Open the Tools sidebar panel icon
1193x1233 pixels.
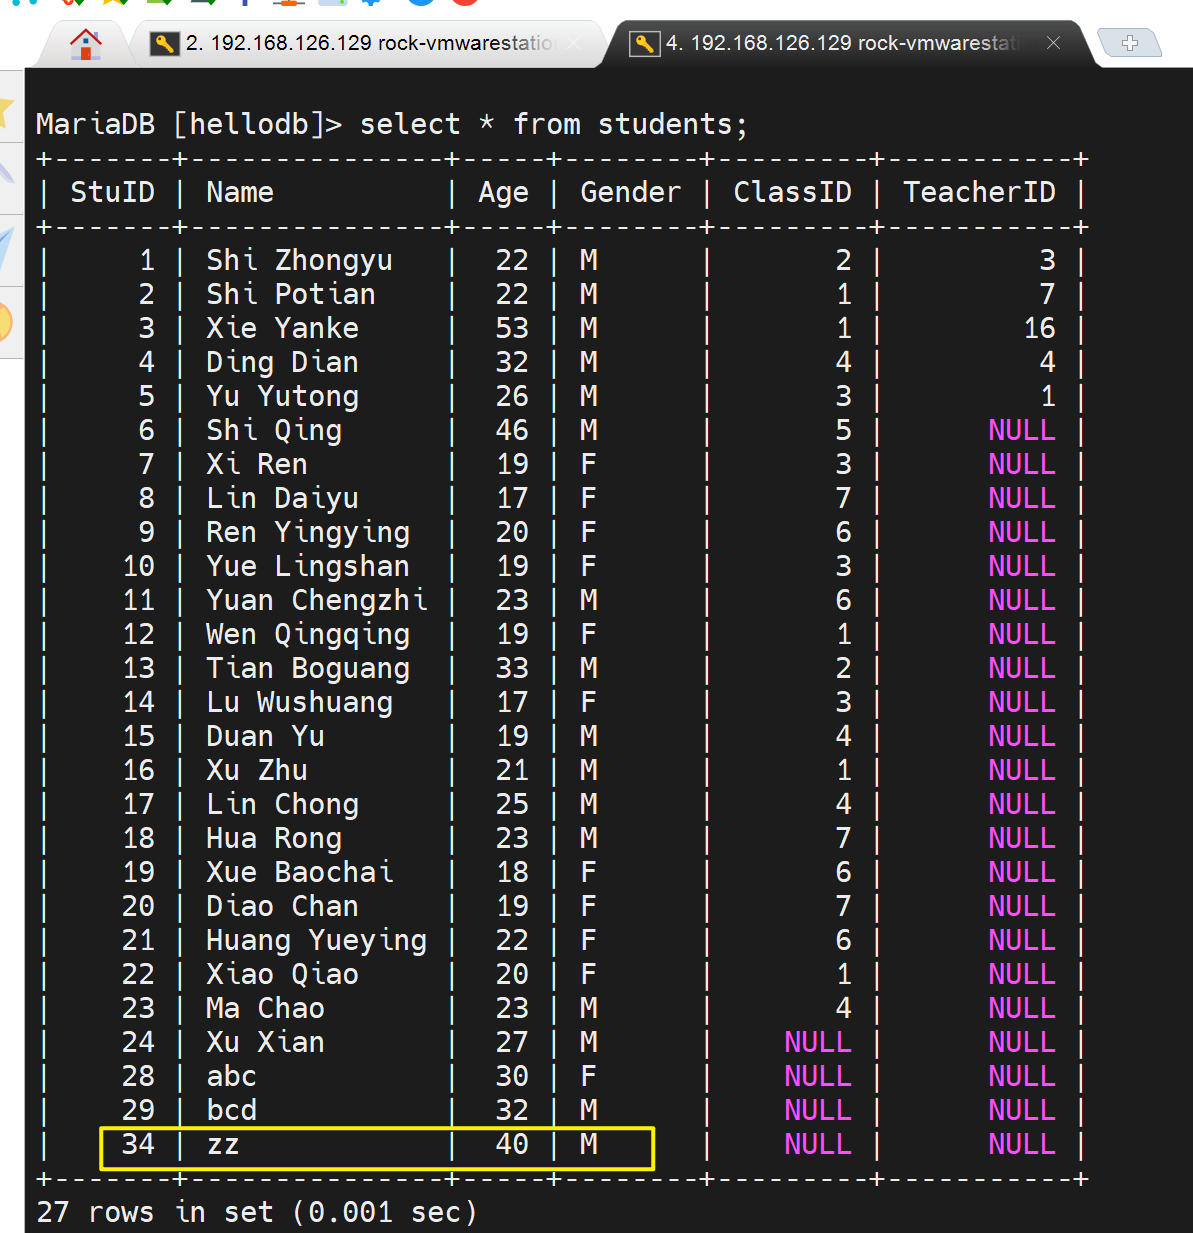click(x=6, y=170)
